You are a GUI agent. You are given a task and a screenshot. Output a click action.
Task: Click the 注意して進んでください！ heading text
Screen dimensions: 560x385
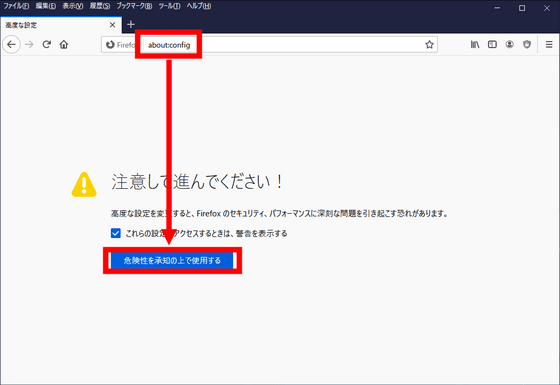(x=198, y=182)
